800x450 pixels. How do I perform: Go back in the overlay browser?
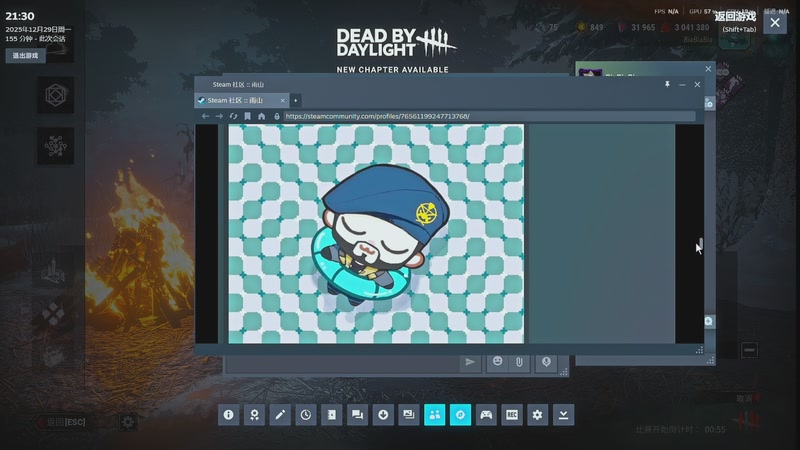click(x=205, y=116)
